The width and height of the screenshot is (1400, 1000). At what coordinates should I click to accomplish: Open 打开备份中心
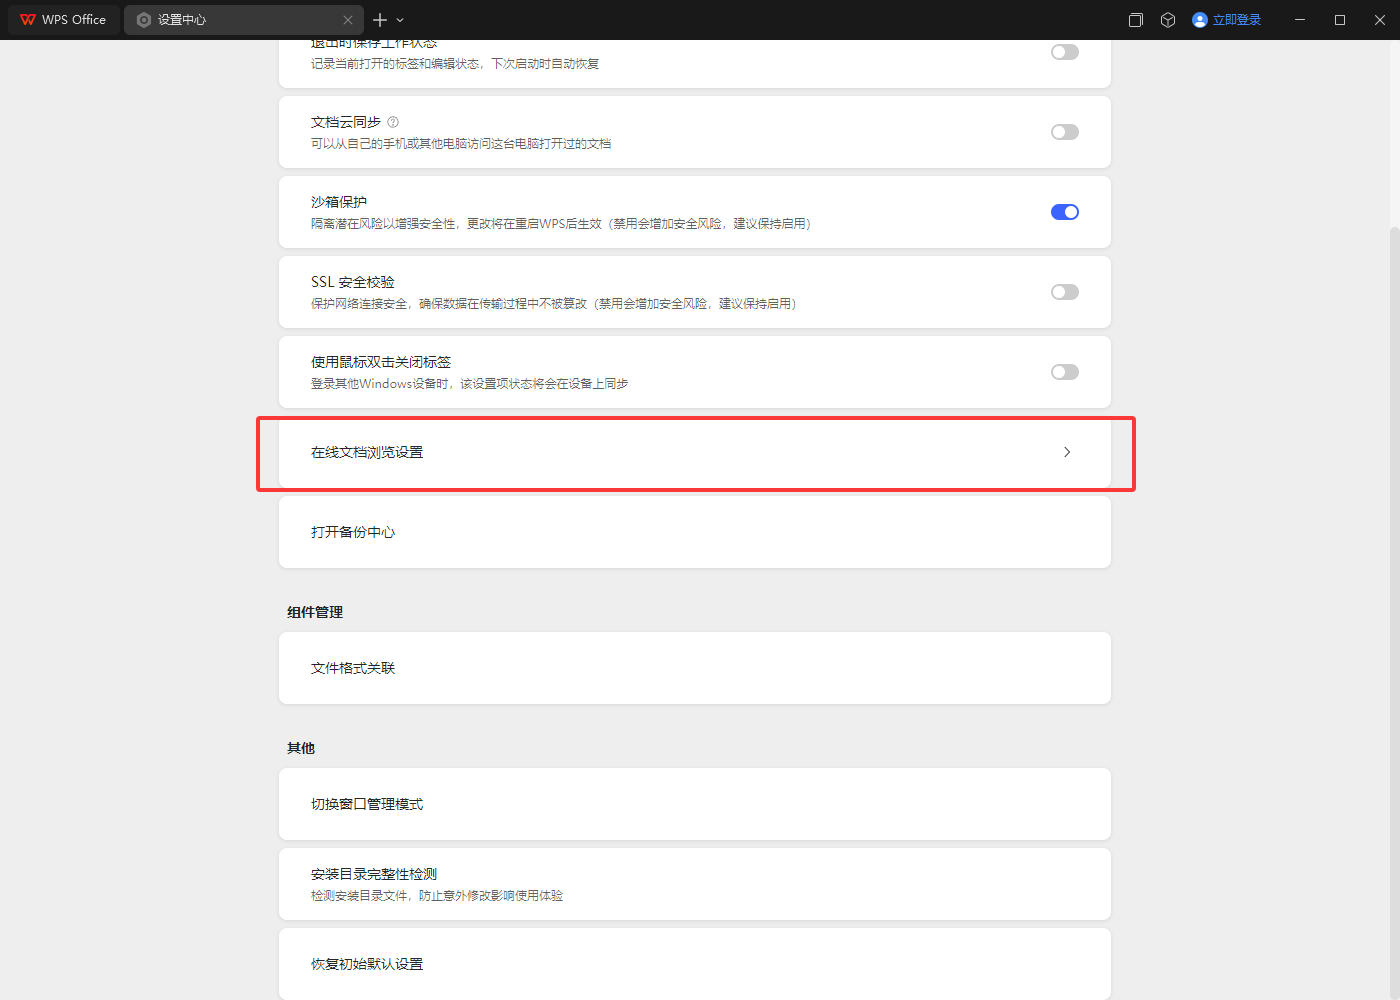pyautogui.click(x=353, y=532)
